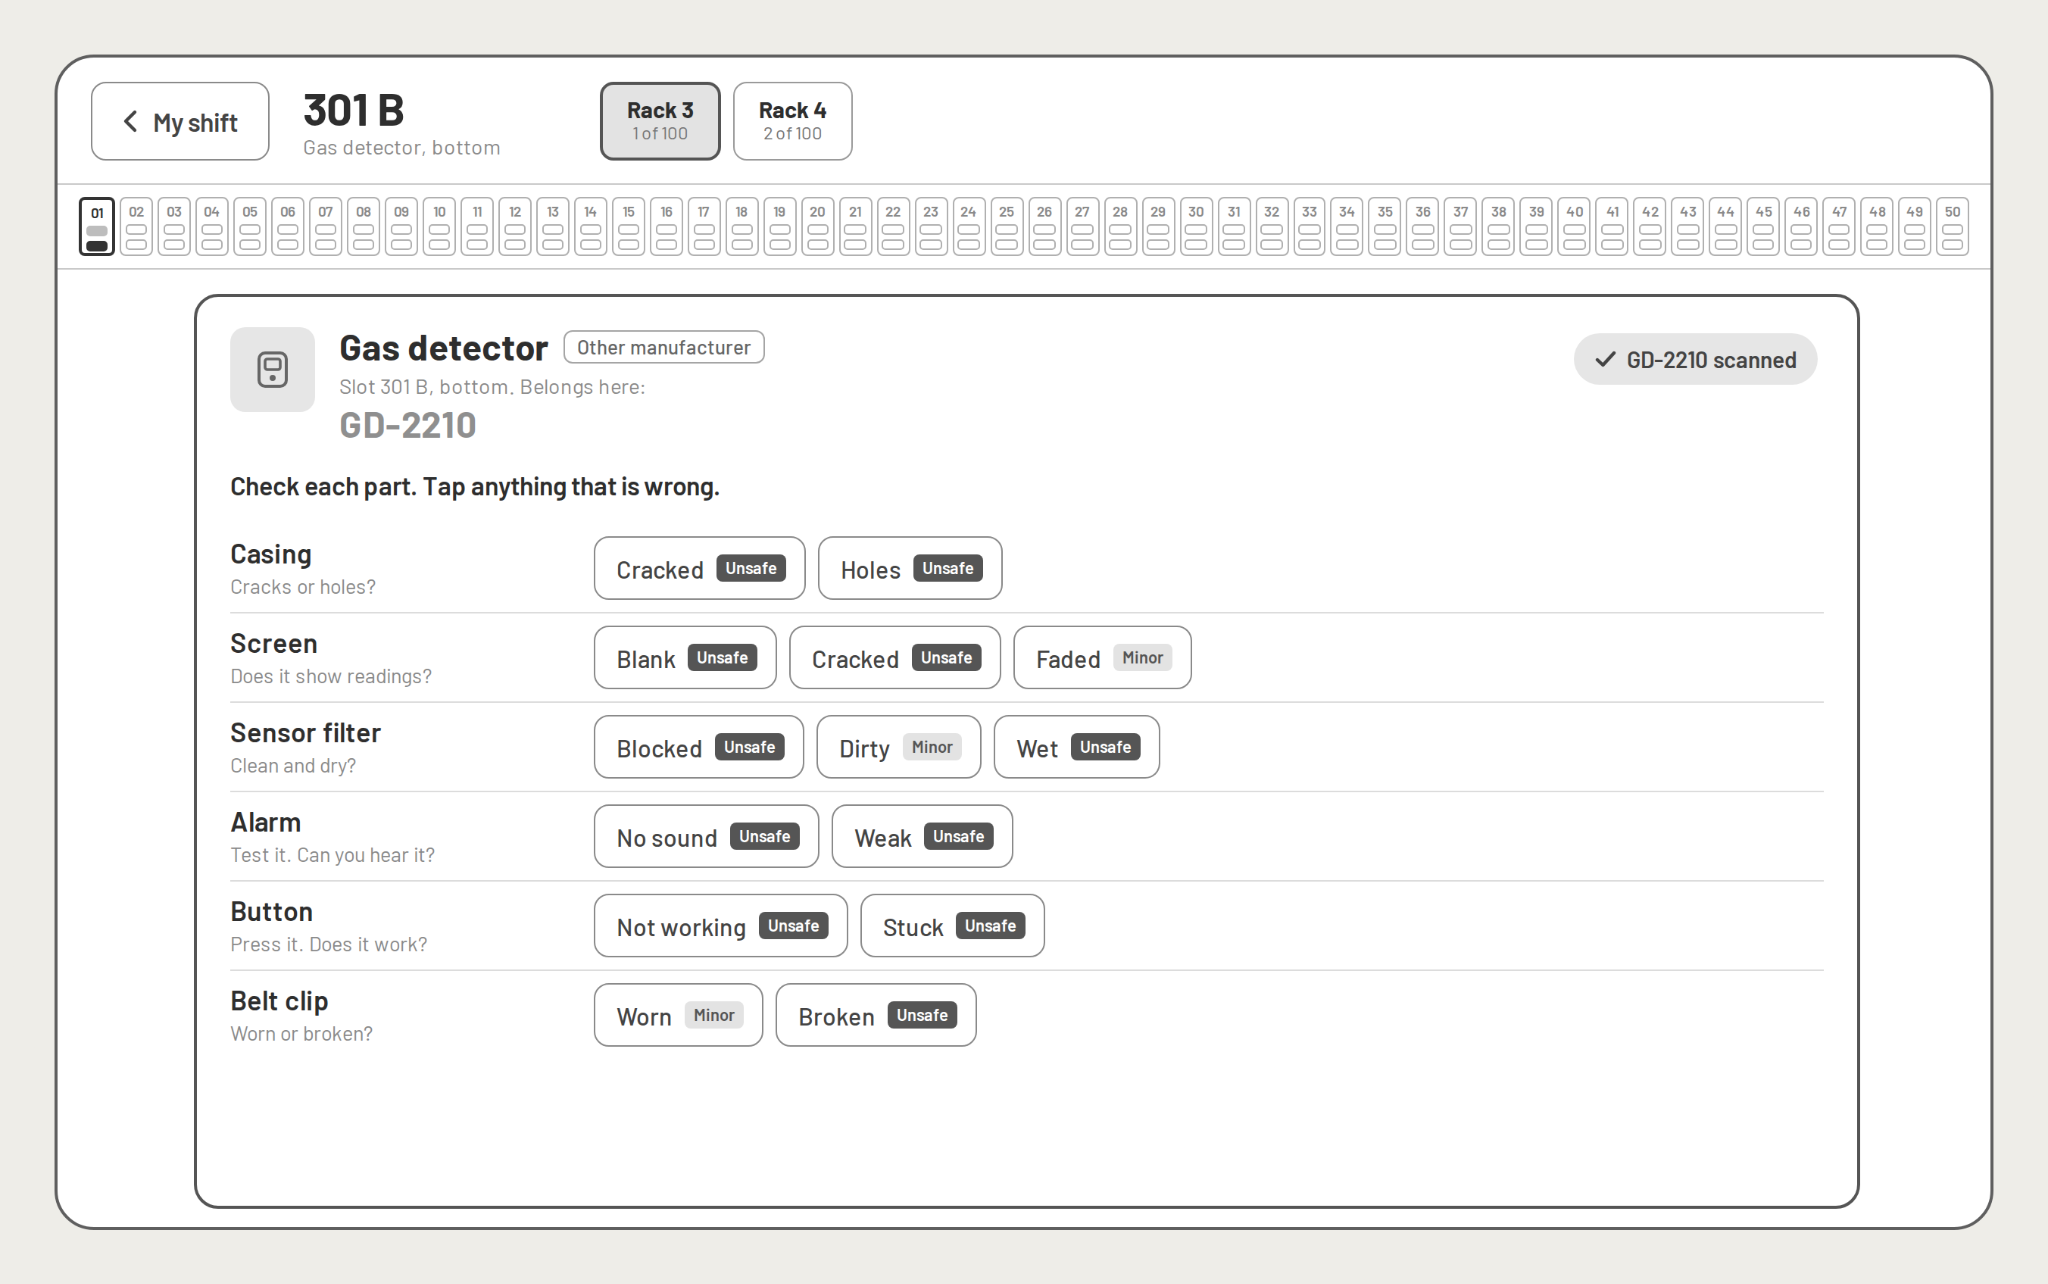Select slot column 48
Image resolution: width=2048 pixels, height=1284 pixels.
[1877, 226]
